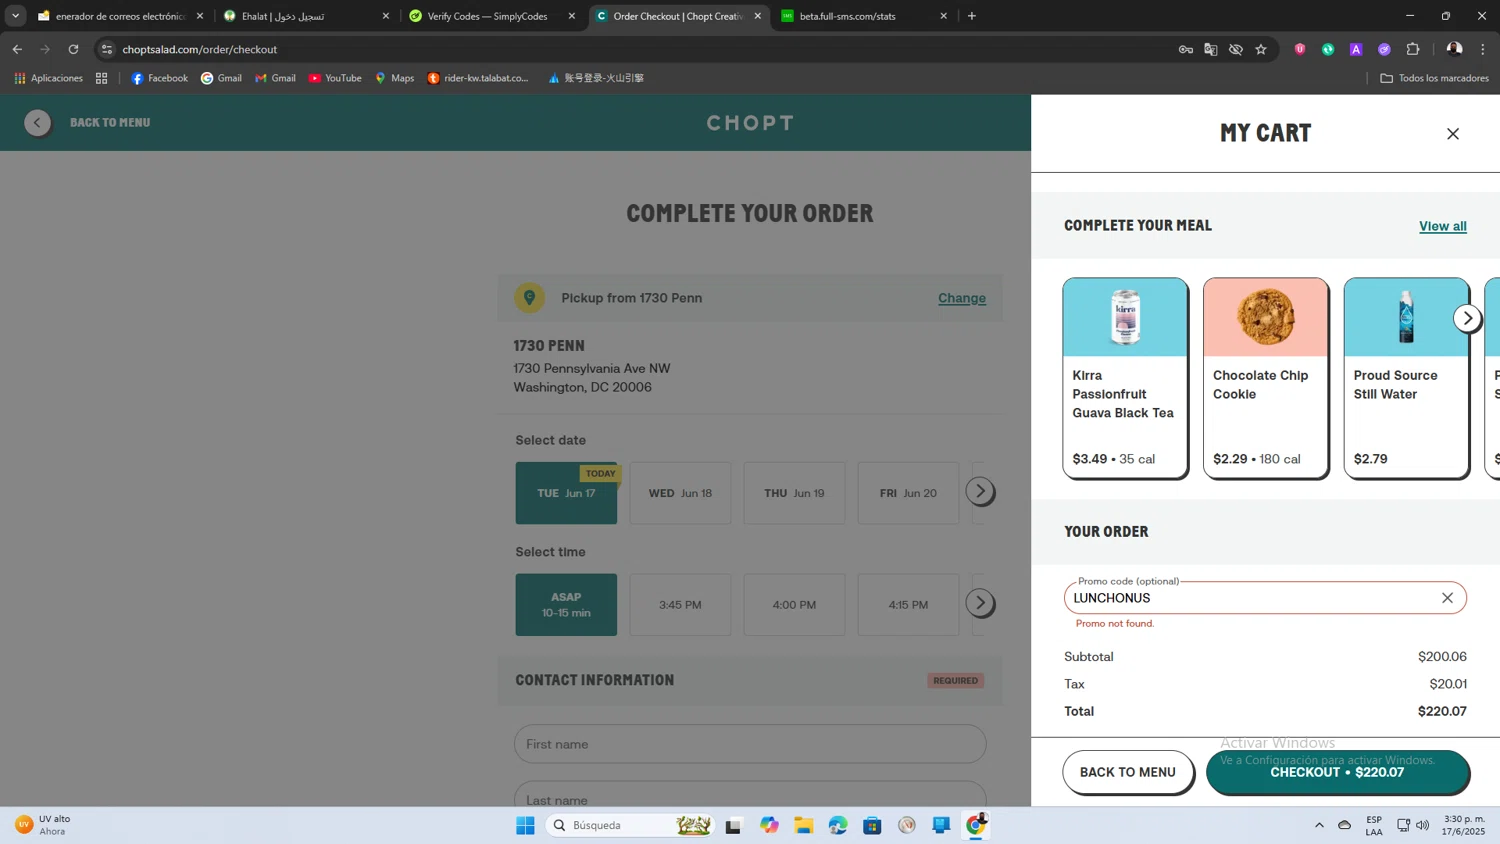Open Aplicaciones bookmarks shortcut
The height and width of the screenshot is (844, 1500).
pos(48,78)
